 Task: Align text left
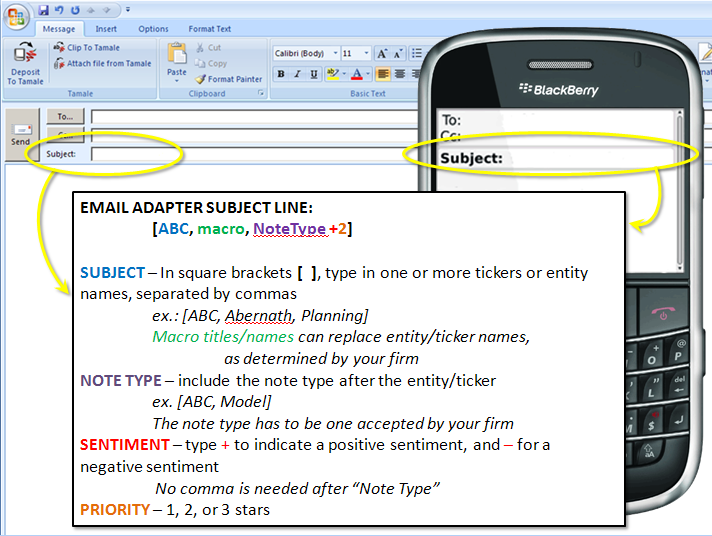click(x=383, y=74)
